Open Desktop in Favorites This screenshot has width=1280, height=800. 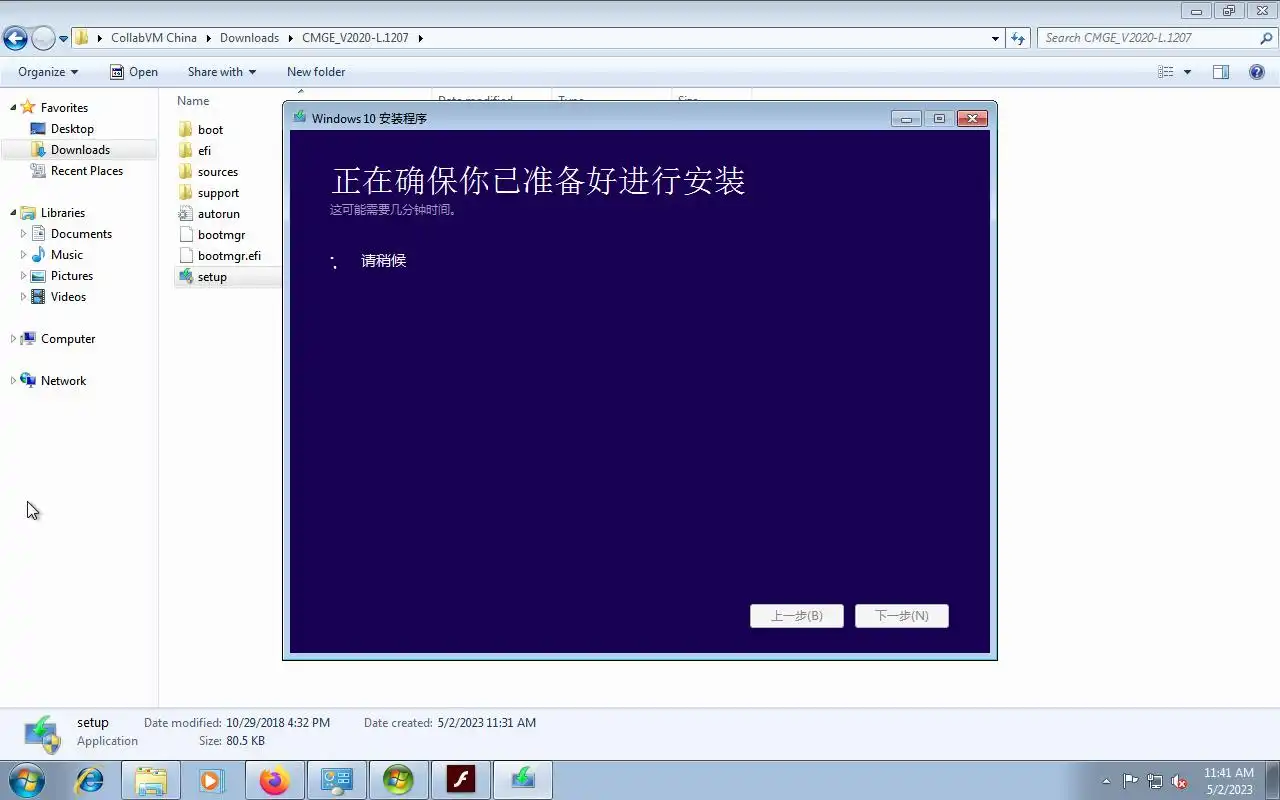[x=72, y=129]
